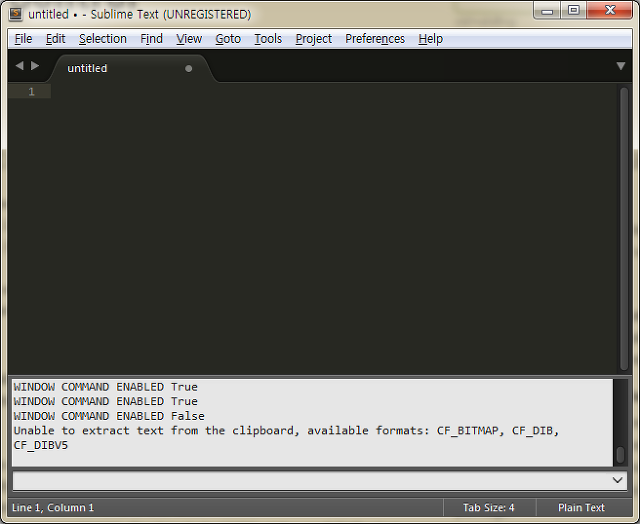This screenshot has height=524, width=640.
Task: Open the Project menu
Action: tap(313, 39)
